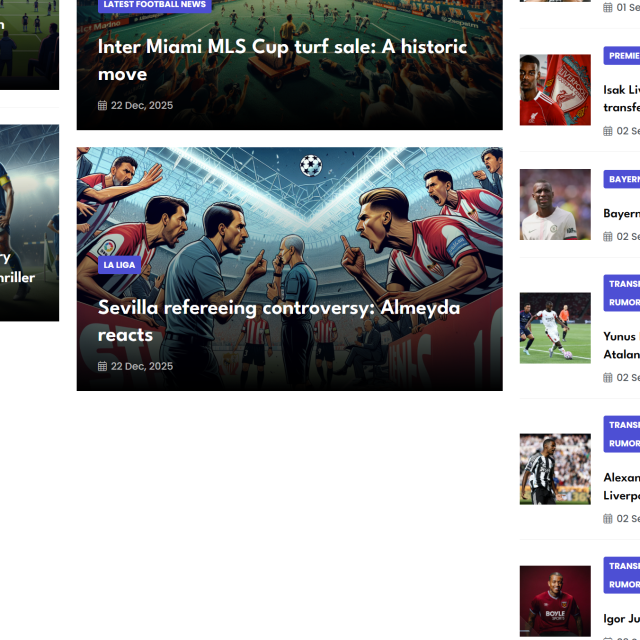This screenshot has height=640, width=640.
Task: Open the Bayern player thumbnail image
Action: click(x=555, y=205)
